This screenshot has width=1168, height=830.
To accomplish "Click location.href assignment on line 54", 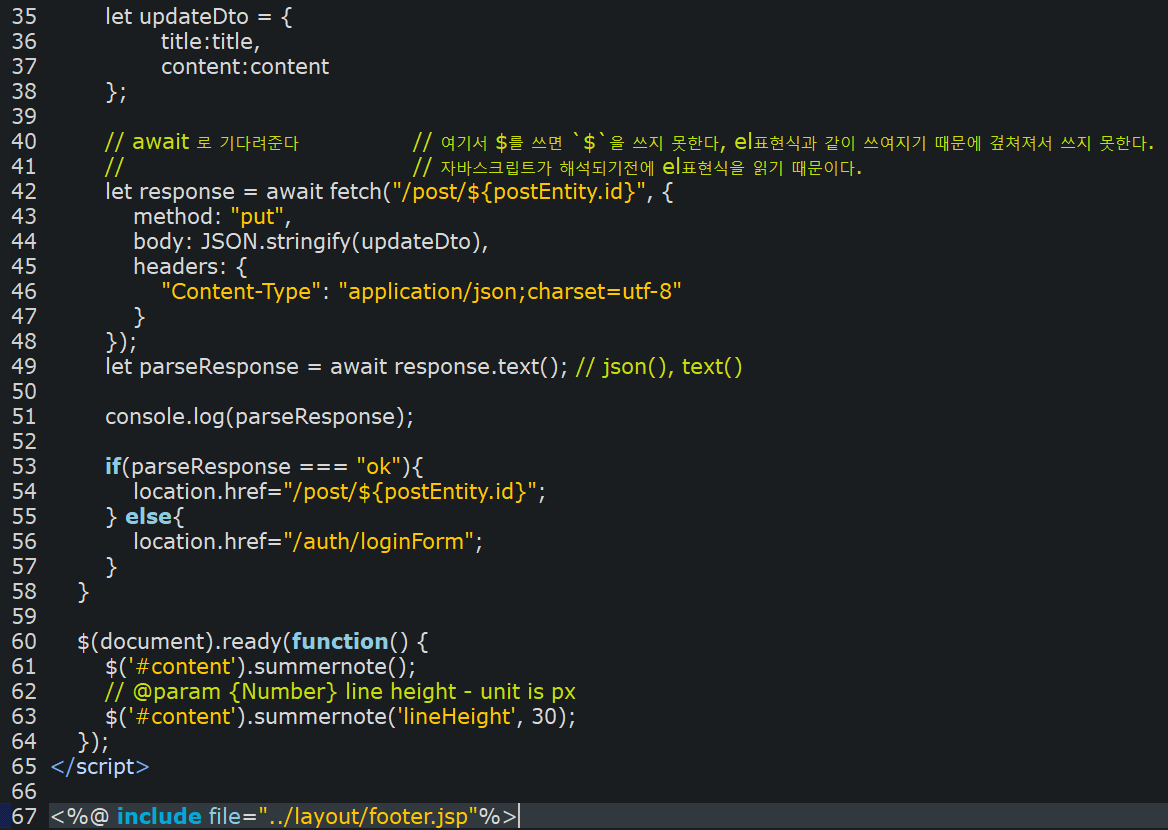I will [x=339, y=492].
